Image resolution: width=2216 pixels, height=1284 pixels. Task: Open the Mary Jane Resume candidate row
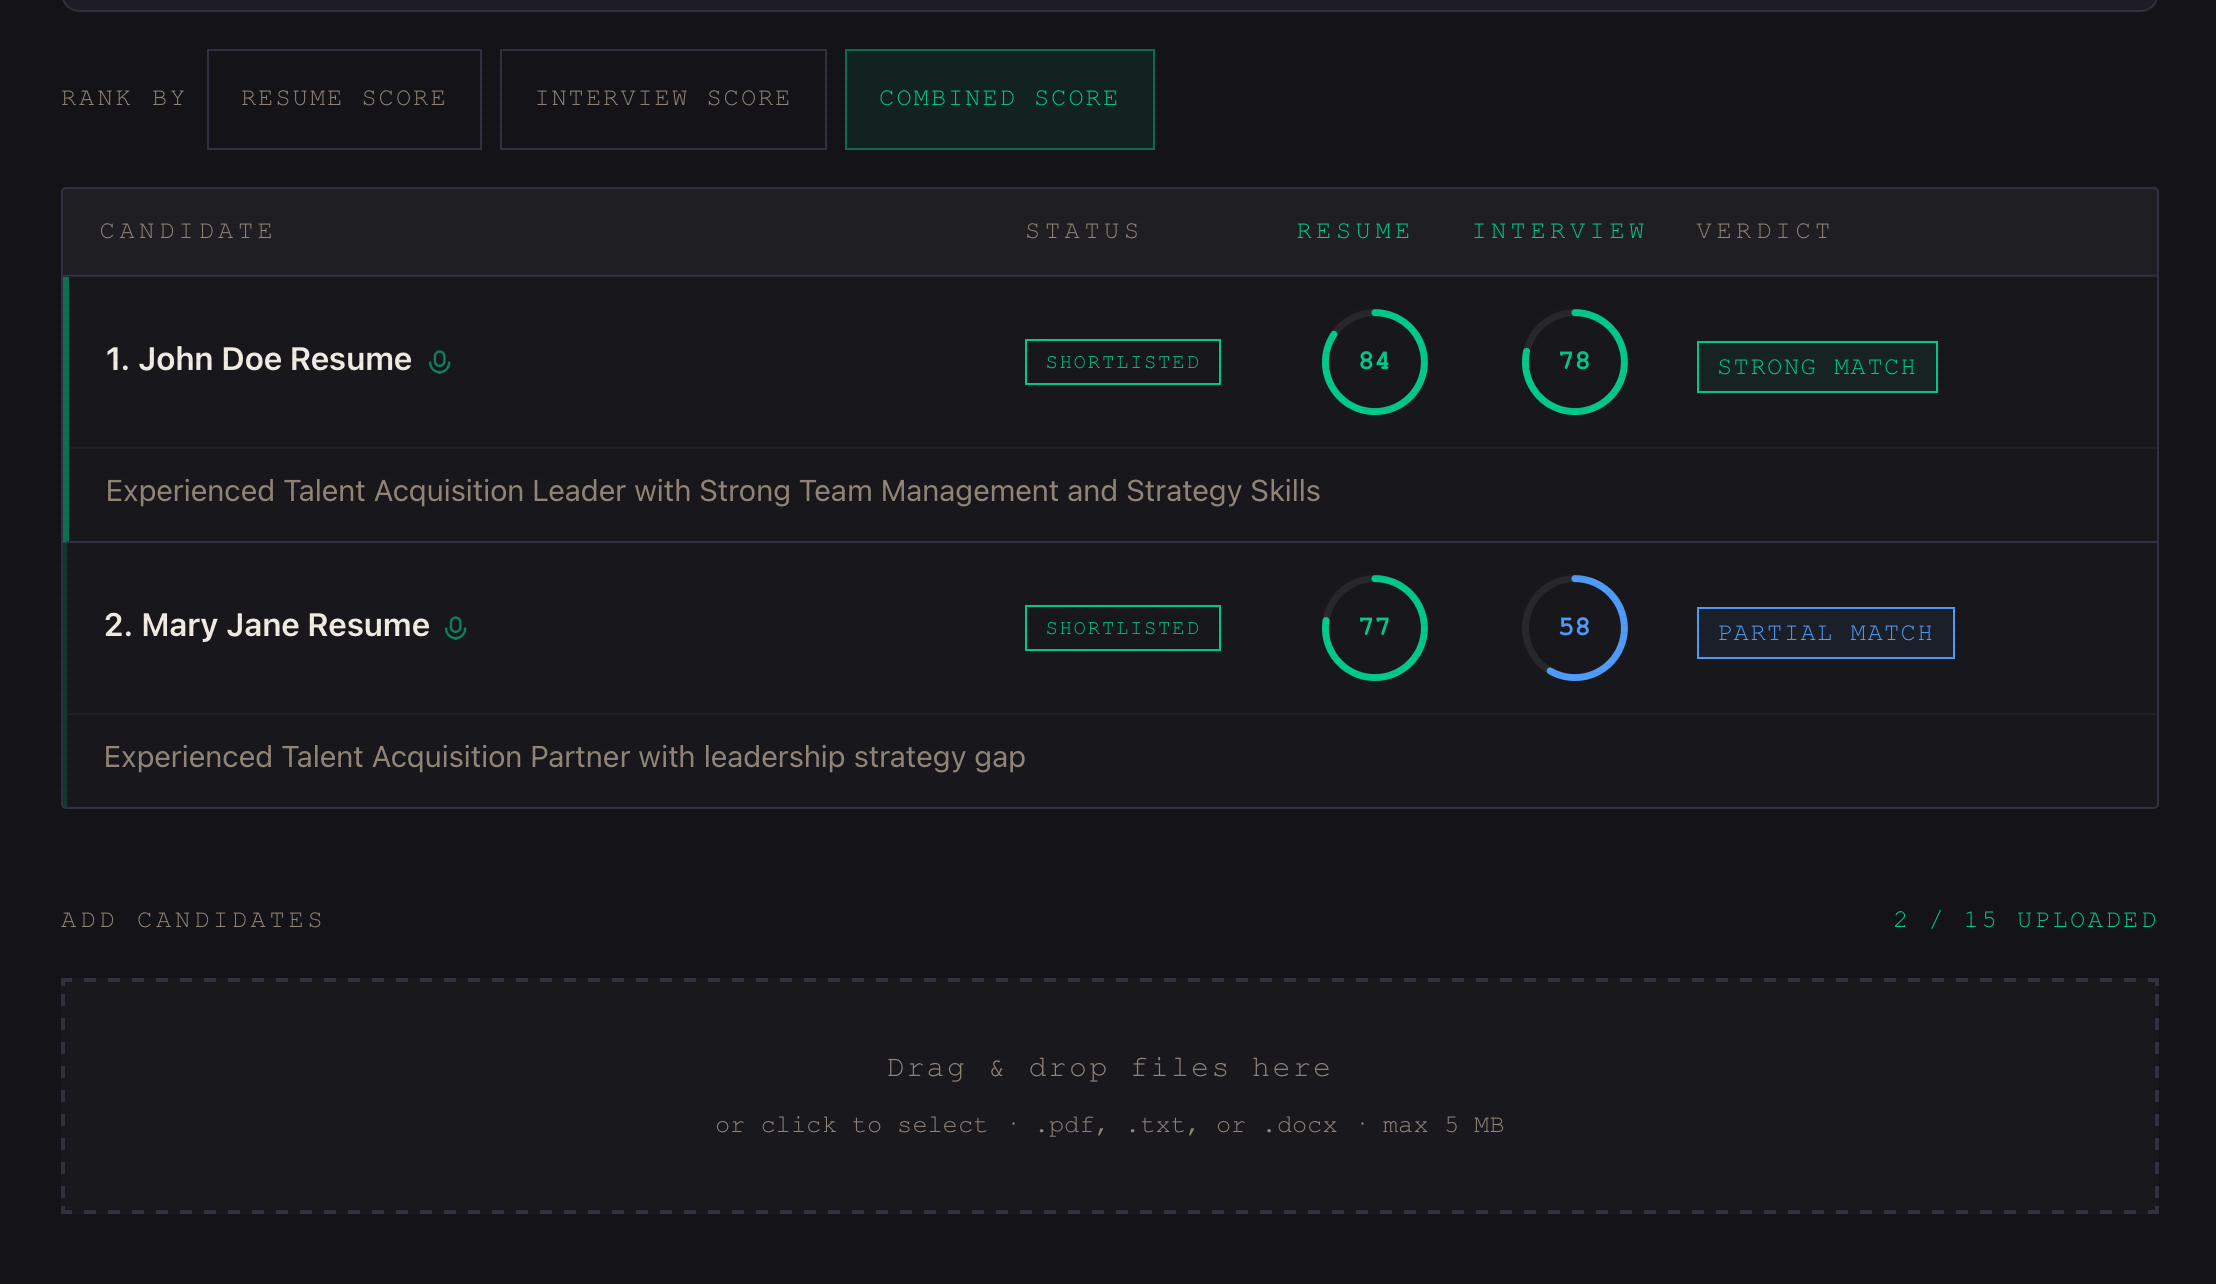click(x=267, y=626)
